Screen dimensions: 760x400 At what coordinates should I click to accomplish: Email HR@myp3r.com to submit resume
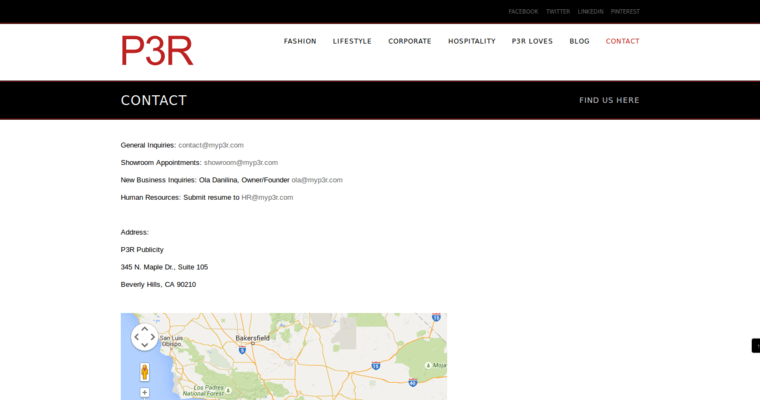click(267, 197)
